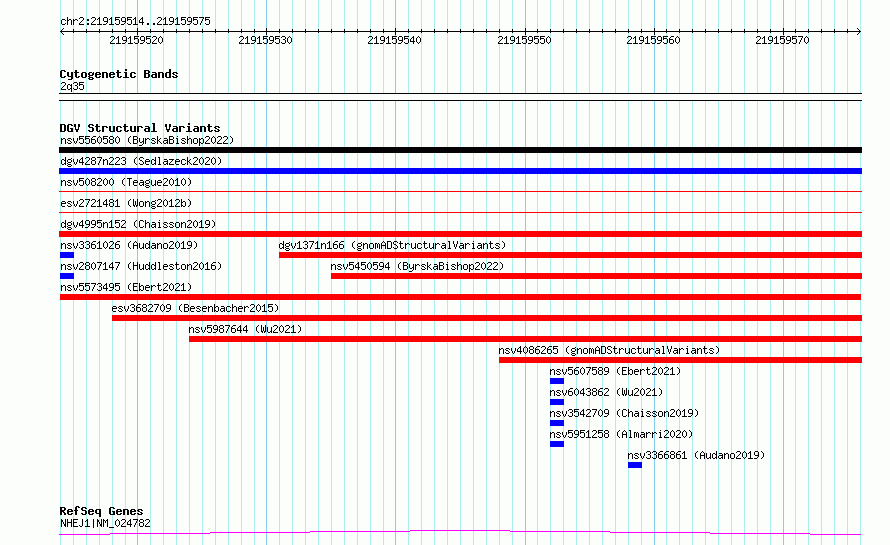This screenshot has width=890, height=545.
Task: Click the chr2:219159514..219159575 position text
Action: point(135,21)
